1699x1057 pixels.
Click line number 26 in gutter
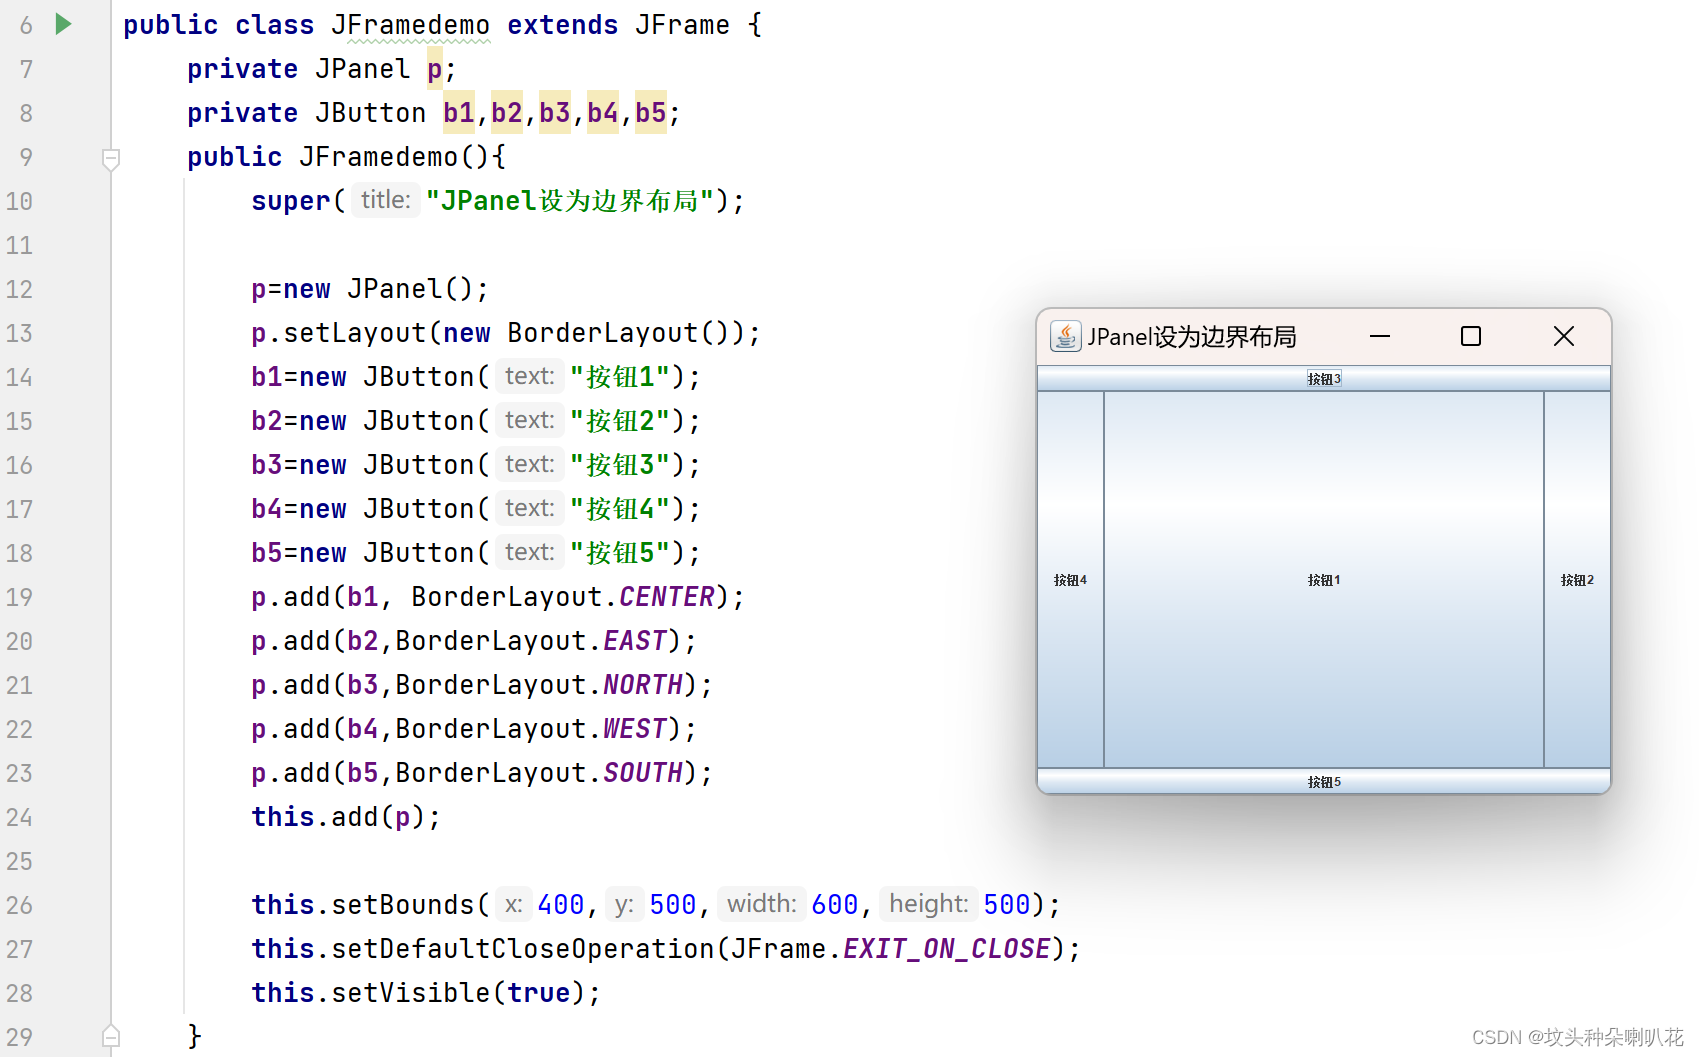pyautogui.click(x=19, y=905)
